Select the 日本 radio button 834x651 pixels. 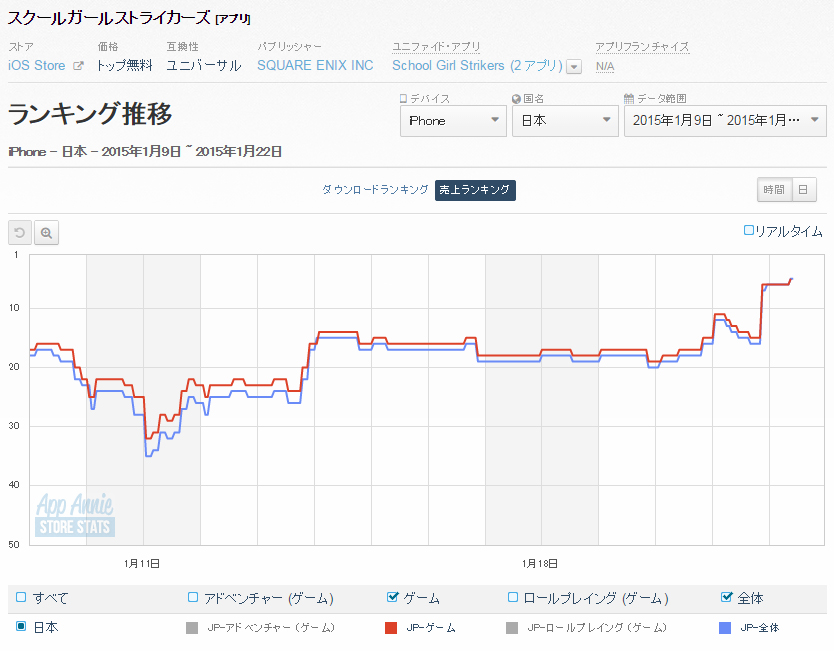tap(21, 627)
